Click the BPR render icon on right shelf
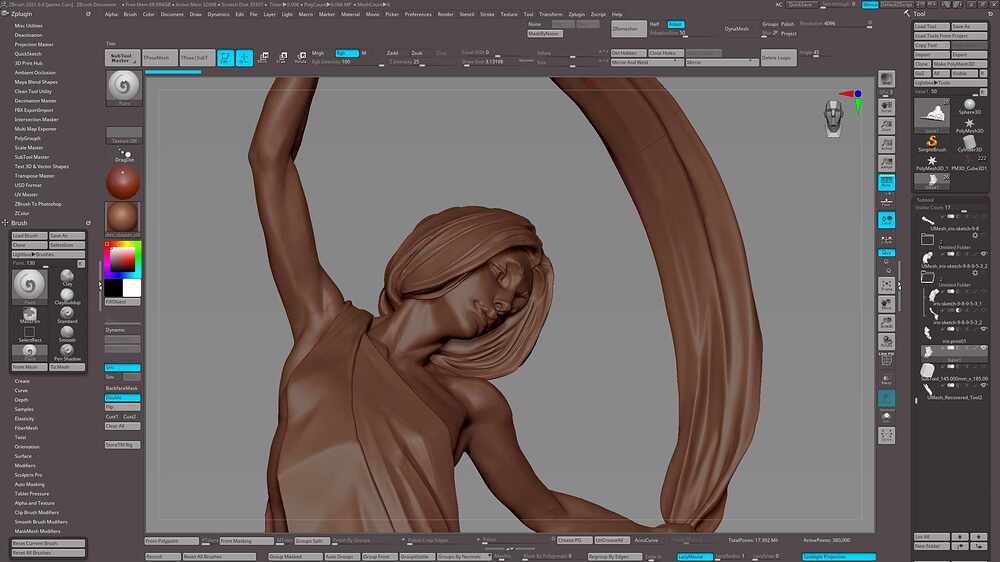 pyautogui.click(x=886, y=80)
